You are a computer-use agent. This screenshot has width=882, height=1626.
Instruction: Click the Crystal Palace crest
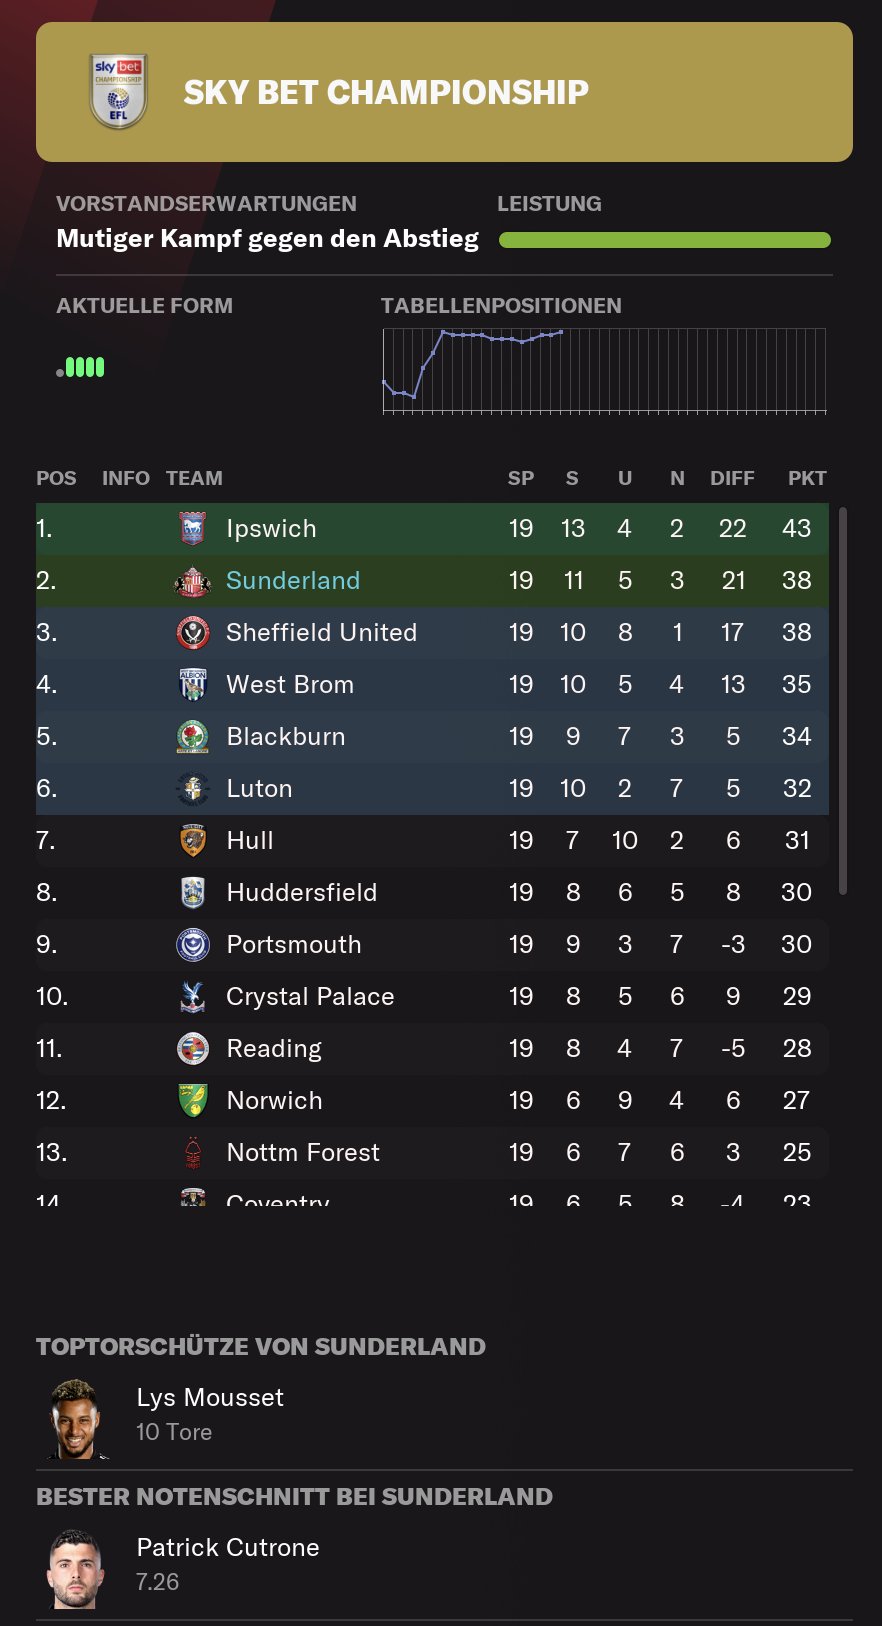coord(192,997)
